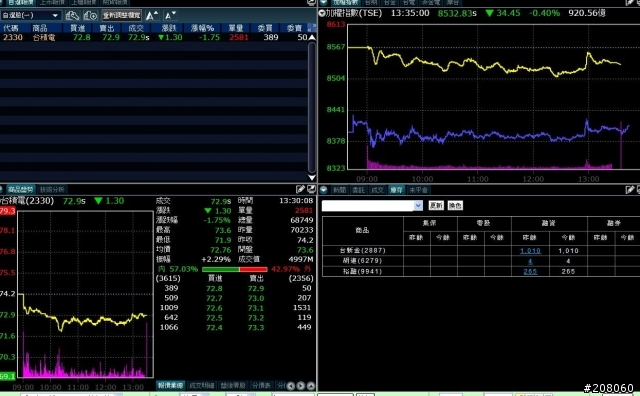Switch to the 商品走勢 tab
Screen dimensions: 640x396
click(20, 189)
